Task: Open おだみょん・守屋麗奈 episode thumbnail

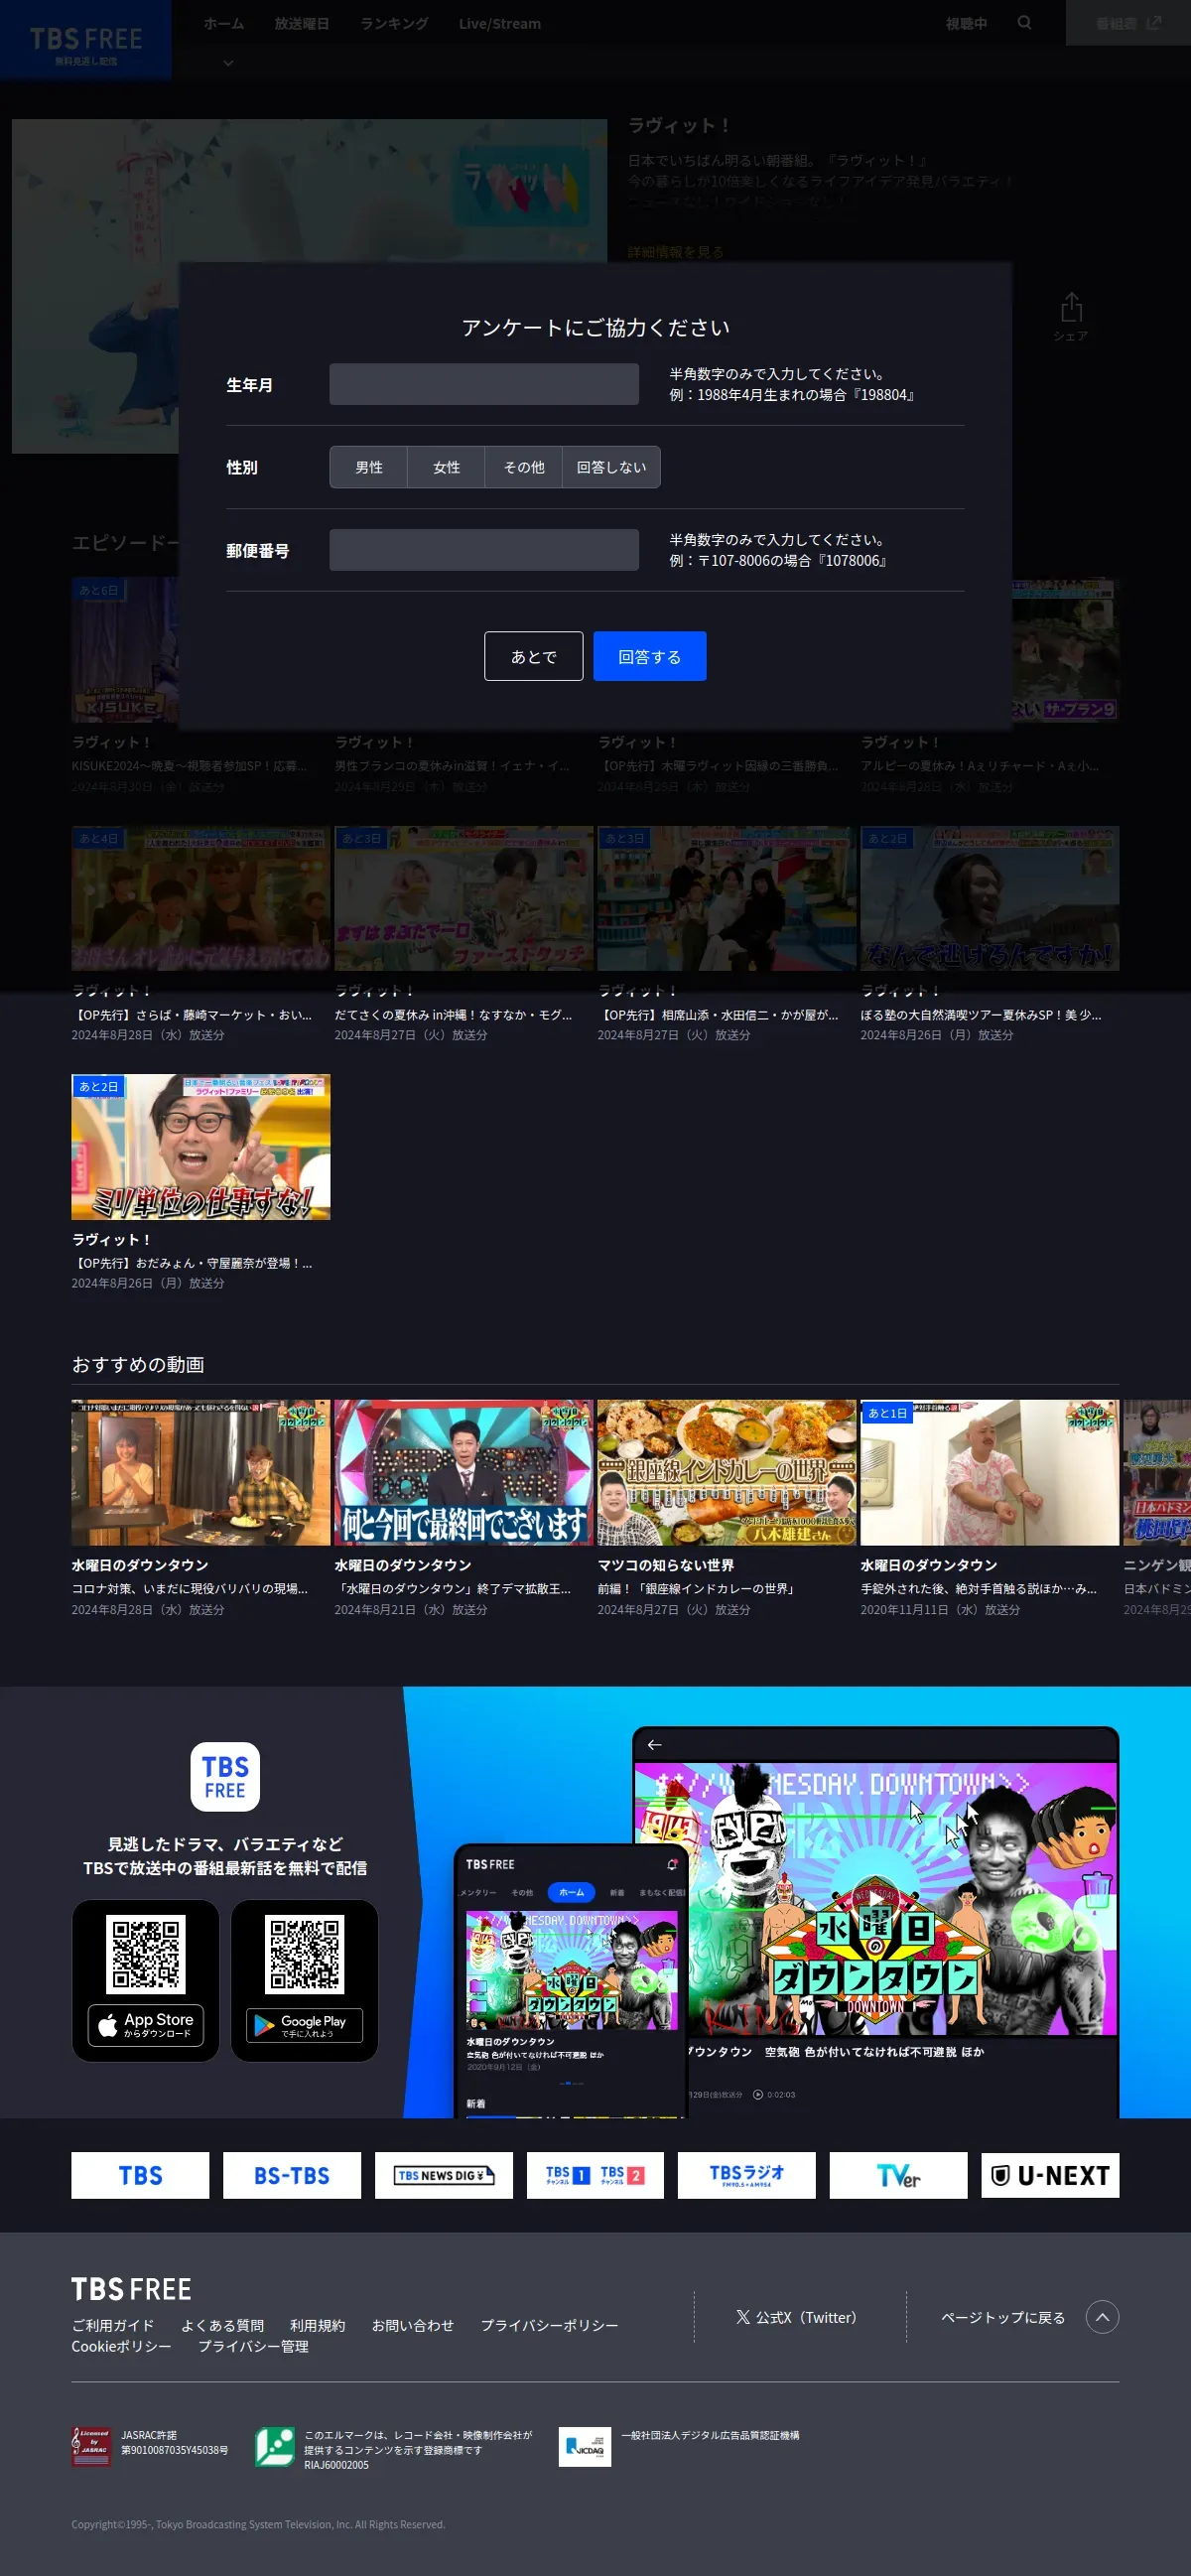Action: click(x=200, y=1147)
